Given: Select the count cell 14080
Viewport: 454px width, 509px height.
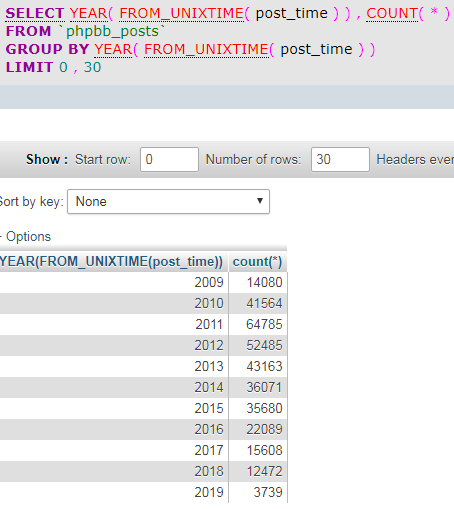Looking at the screenshot, I should click(x=264, y=282).
